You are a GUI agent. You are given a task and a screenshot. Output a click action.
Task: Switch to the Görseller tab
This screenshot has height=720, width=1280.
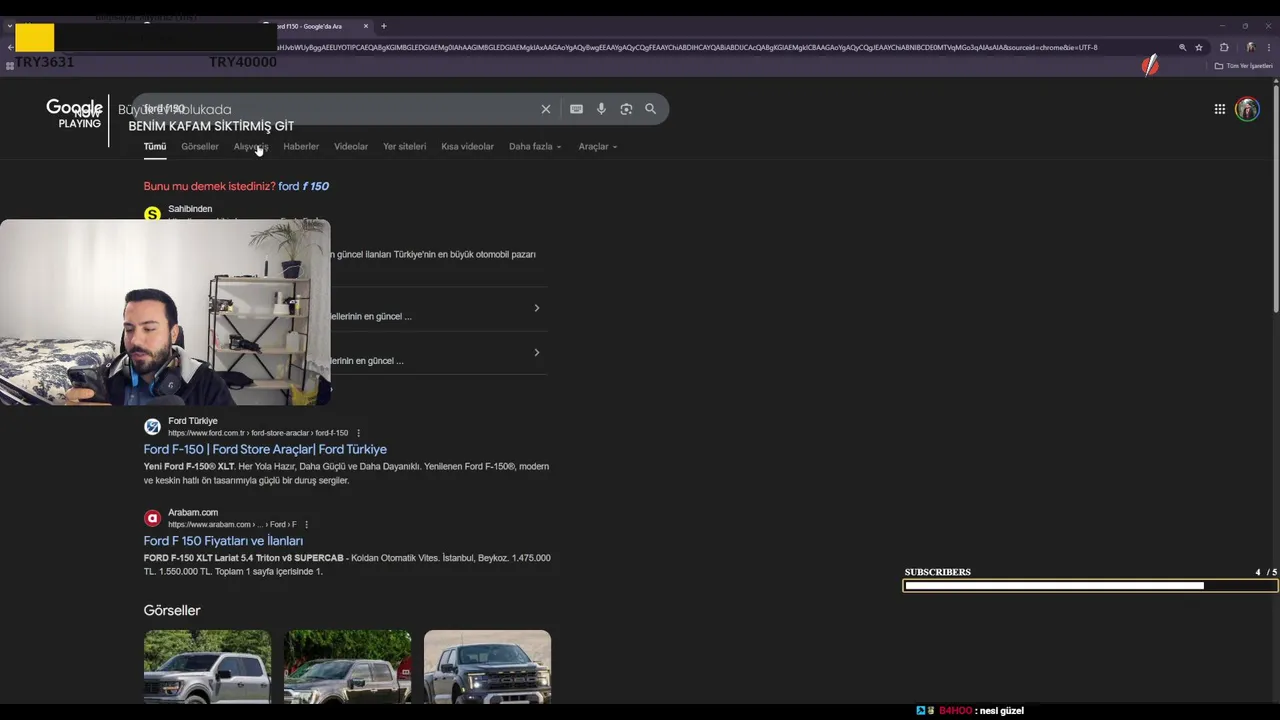(200, 146)
